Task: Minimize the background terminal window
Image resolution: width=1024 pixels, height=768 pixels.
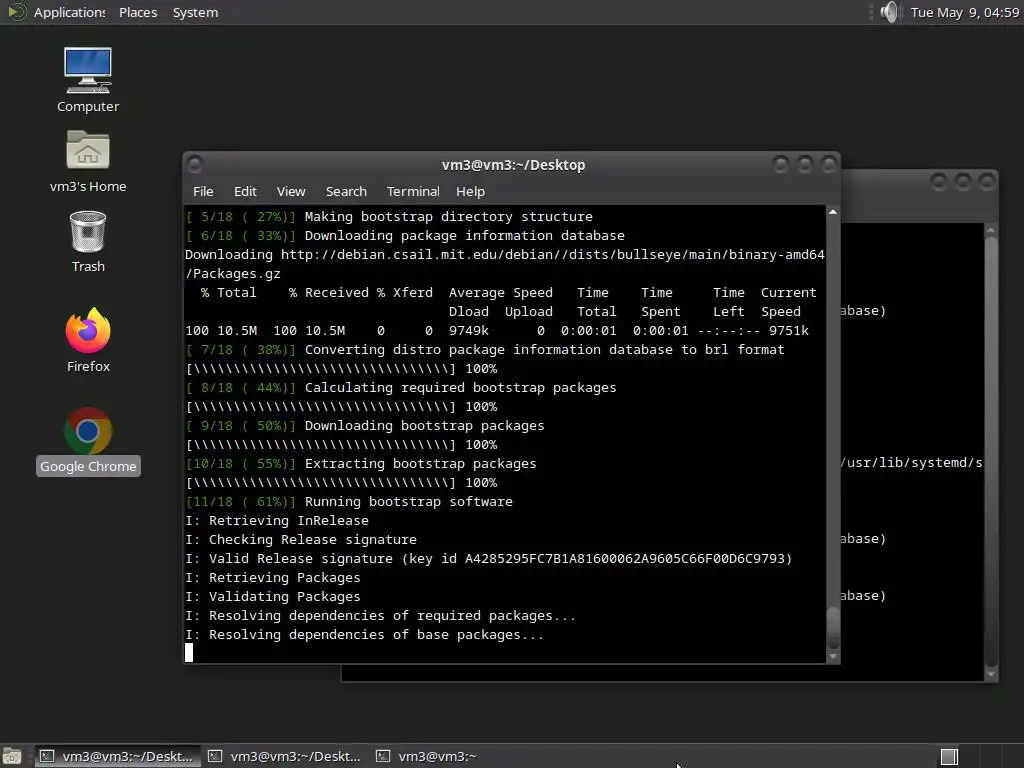Action: [938, 182]
